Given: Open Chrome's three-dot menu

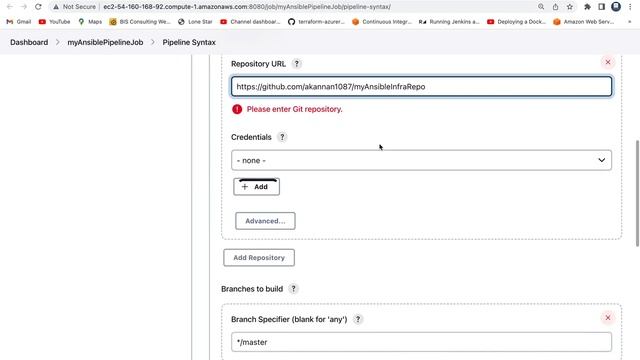Looking at the screenshot, I should click(630, 7).
